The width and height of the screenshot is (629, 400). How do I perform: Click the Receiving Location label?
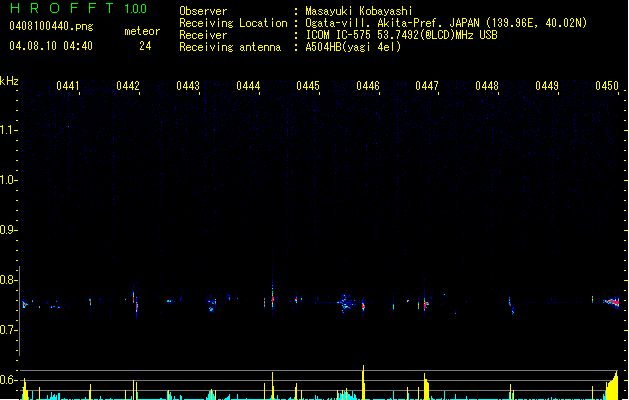(x=233, y=23)
